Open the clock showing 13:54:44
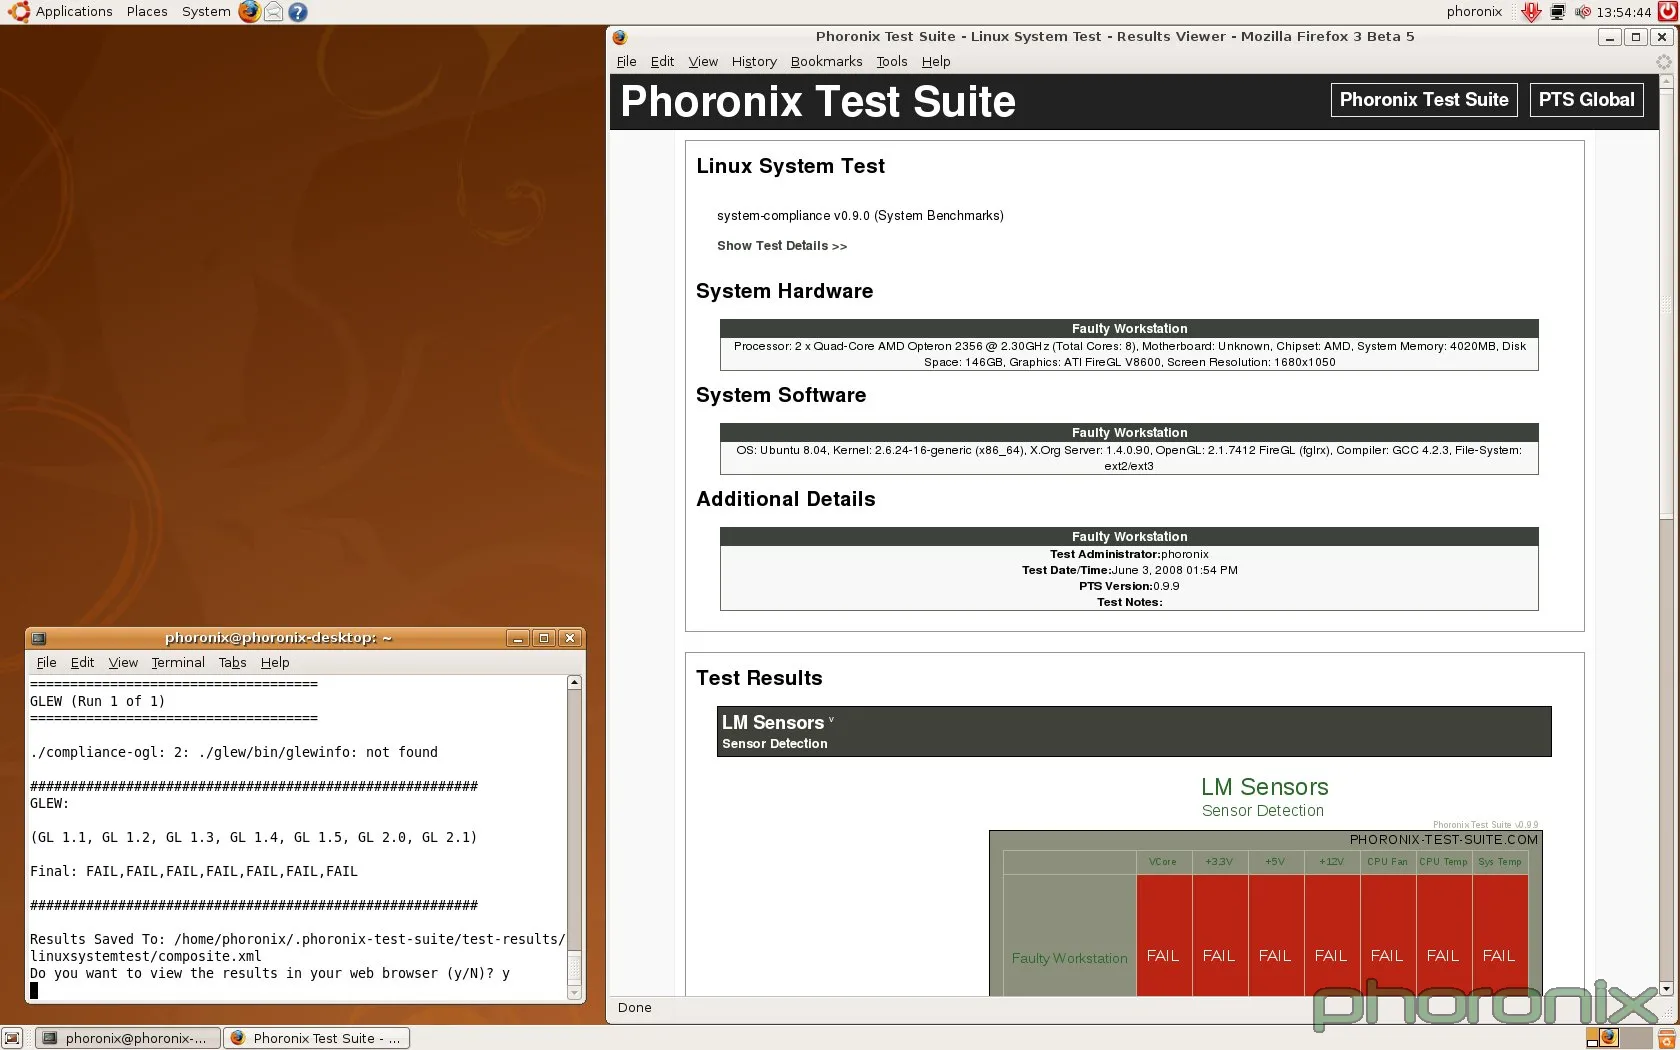This screenshot has width=1680, height=1050. (x=1624, y=12)
